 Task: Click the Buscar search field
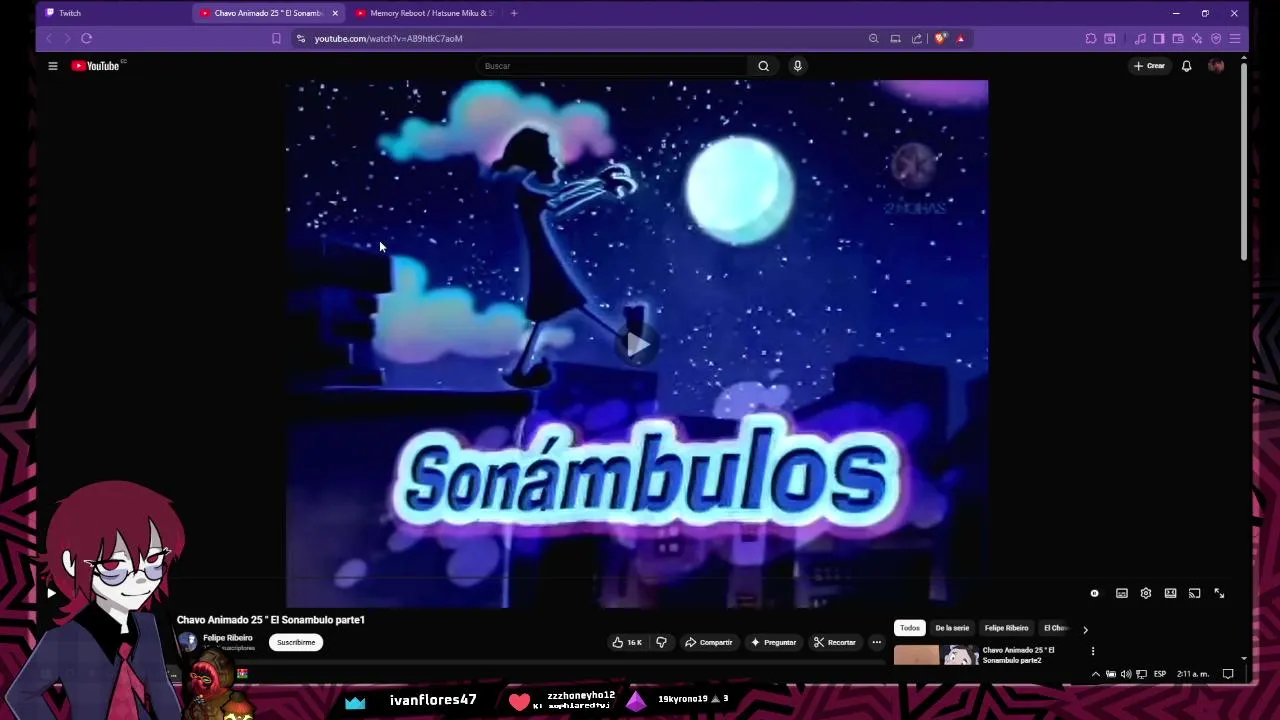pyautogui.click(x=612, y=66)
